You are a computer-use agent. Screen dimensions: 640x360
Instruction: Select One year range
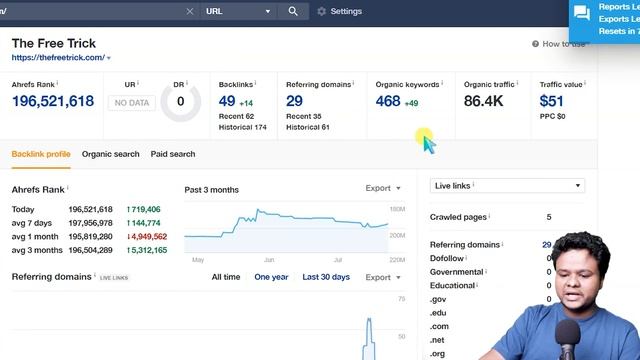(271, 277)
